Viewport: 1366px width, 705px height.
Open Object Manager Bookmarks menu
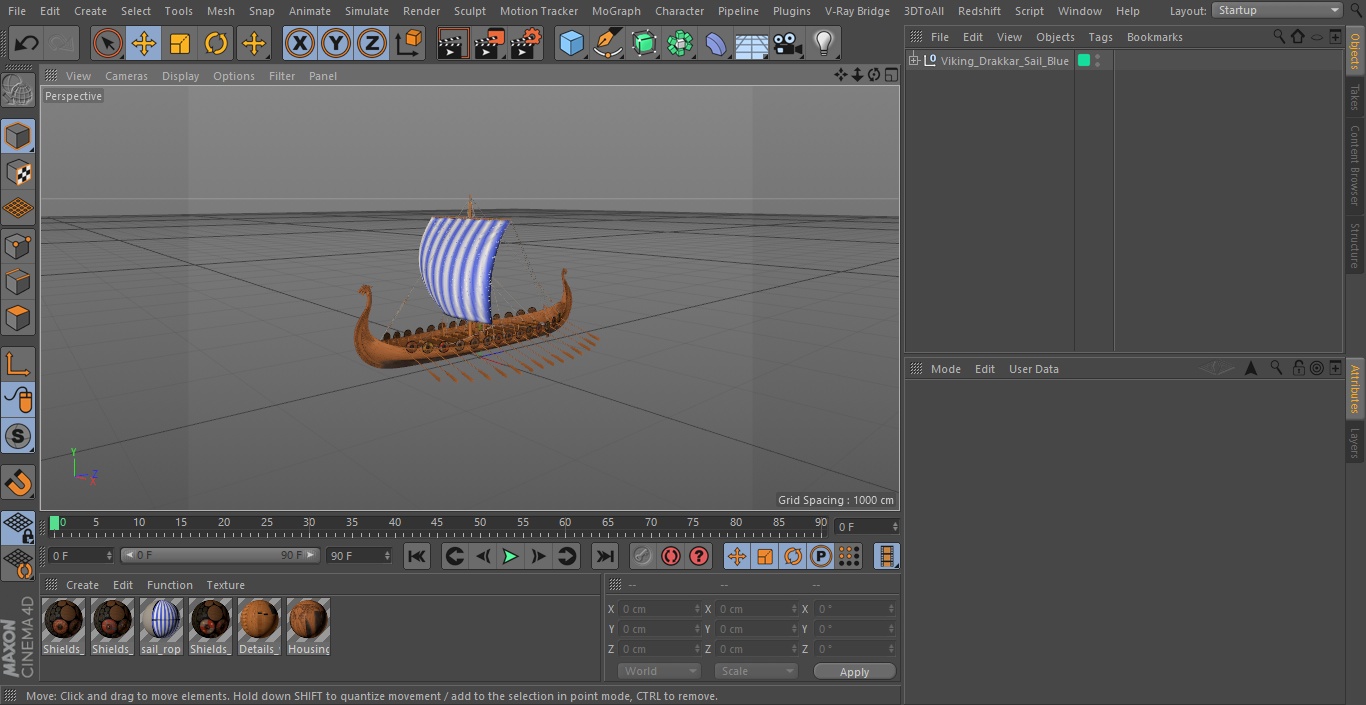1154,37
